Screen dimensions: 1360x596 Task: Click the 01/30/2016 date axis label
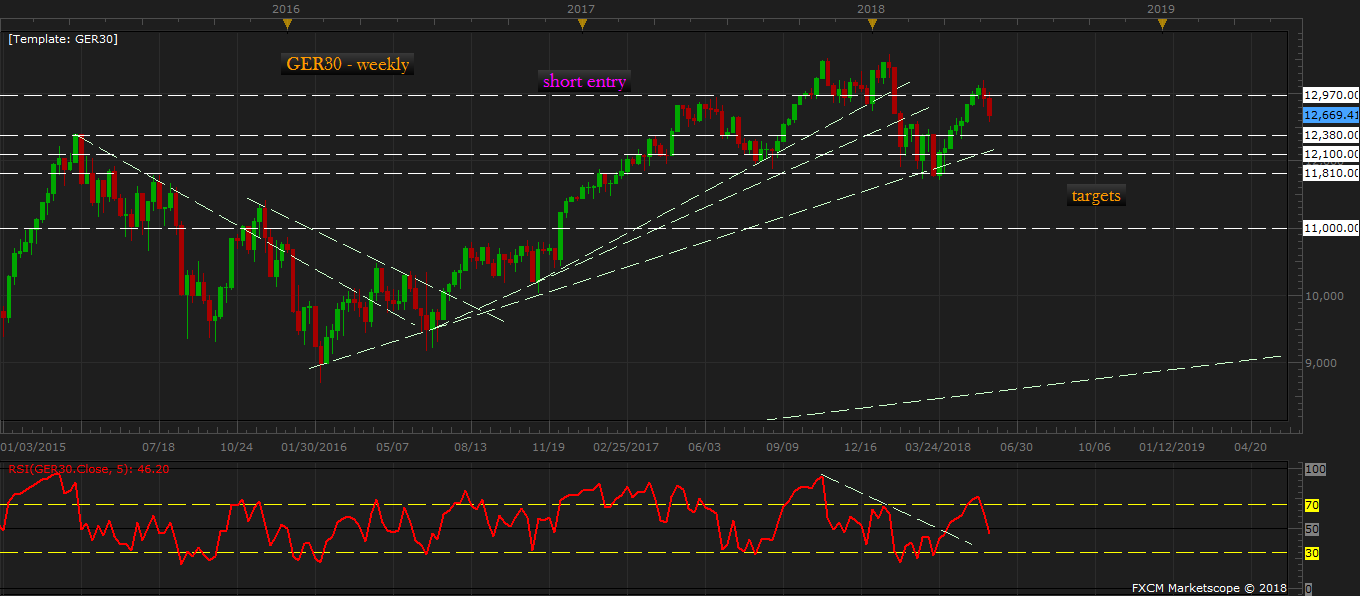(314, 447)
